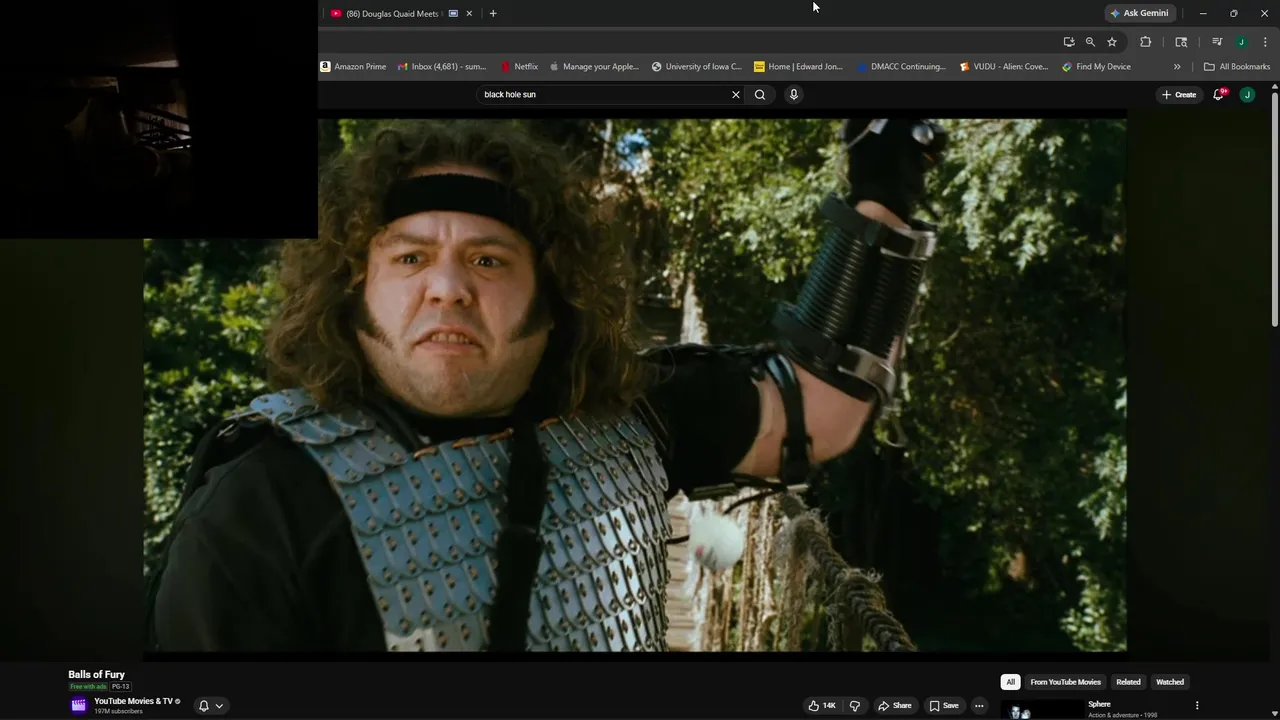Select the Douglas Quaid Meets tab
1280x720 pixels.
pos(400,14)
